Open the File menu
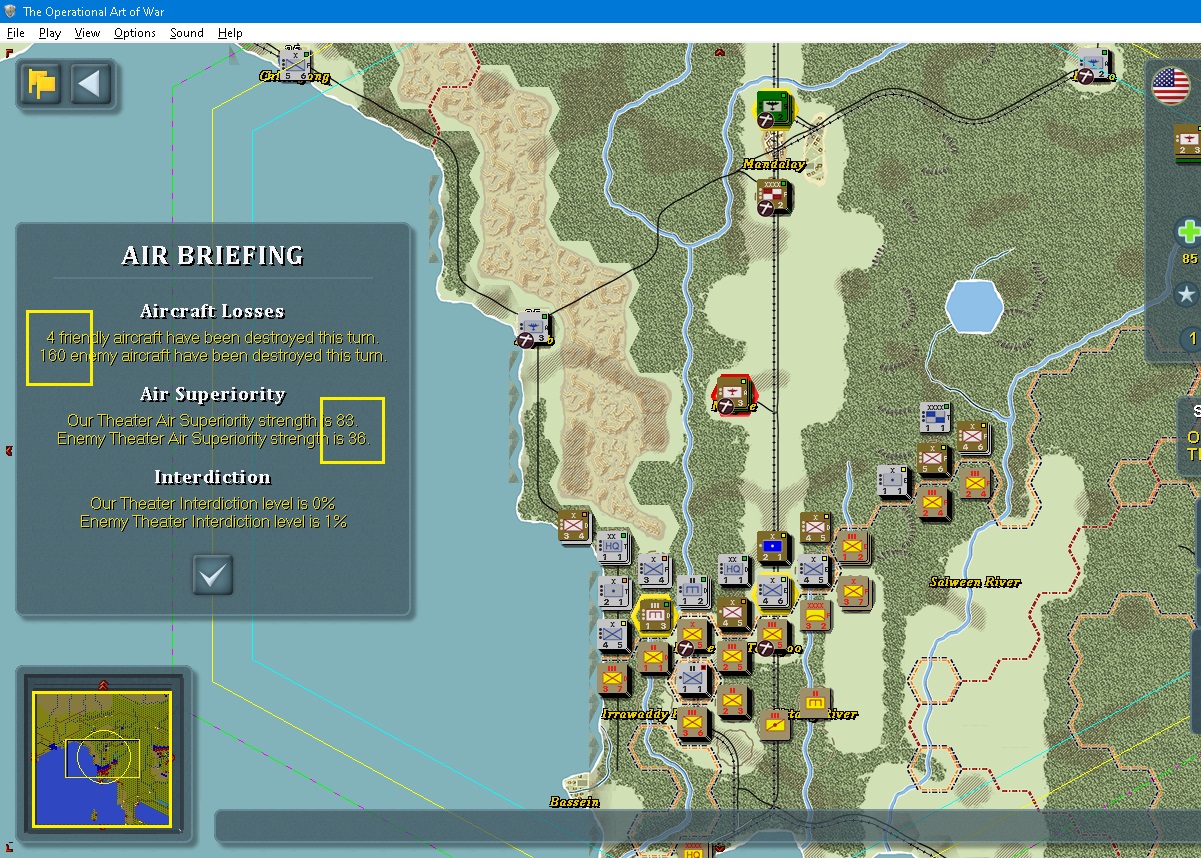 pos(15,33)
